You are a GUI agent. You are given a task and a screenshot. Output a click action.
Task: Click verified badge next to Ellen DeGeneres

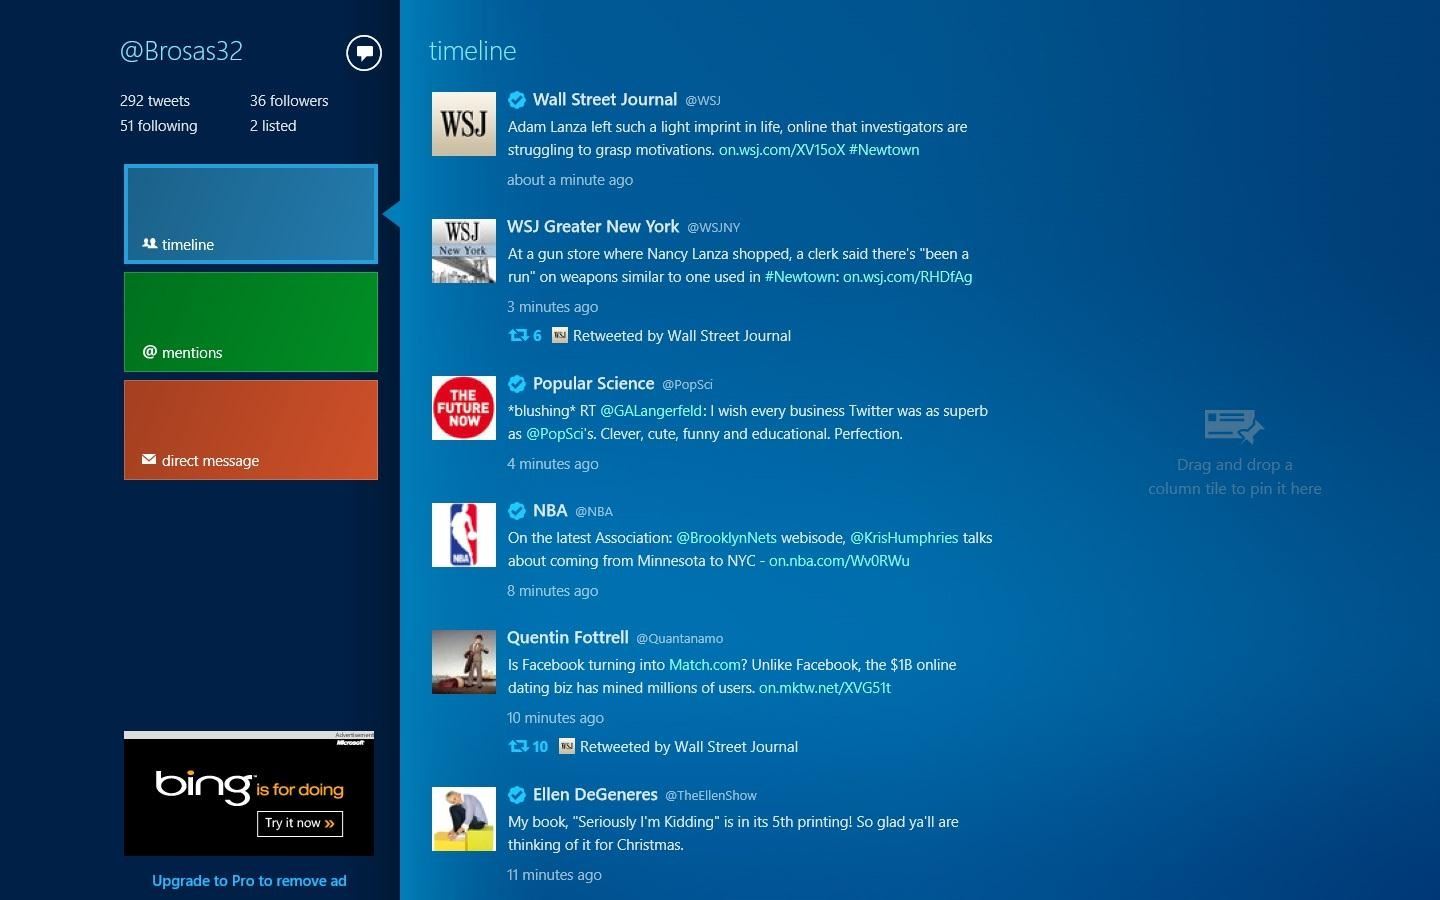517,795
